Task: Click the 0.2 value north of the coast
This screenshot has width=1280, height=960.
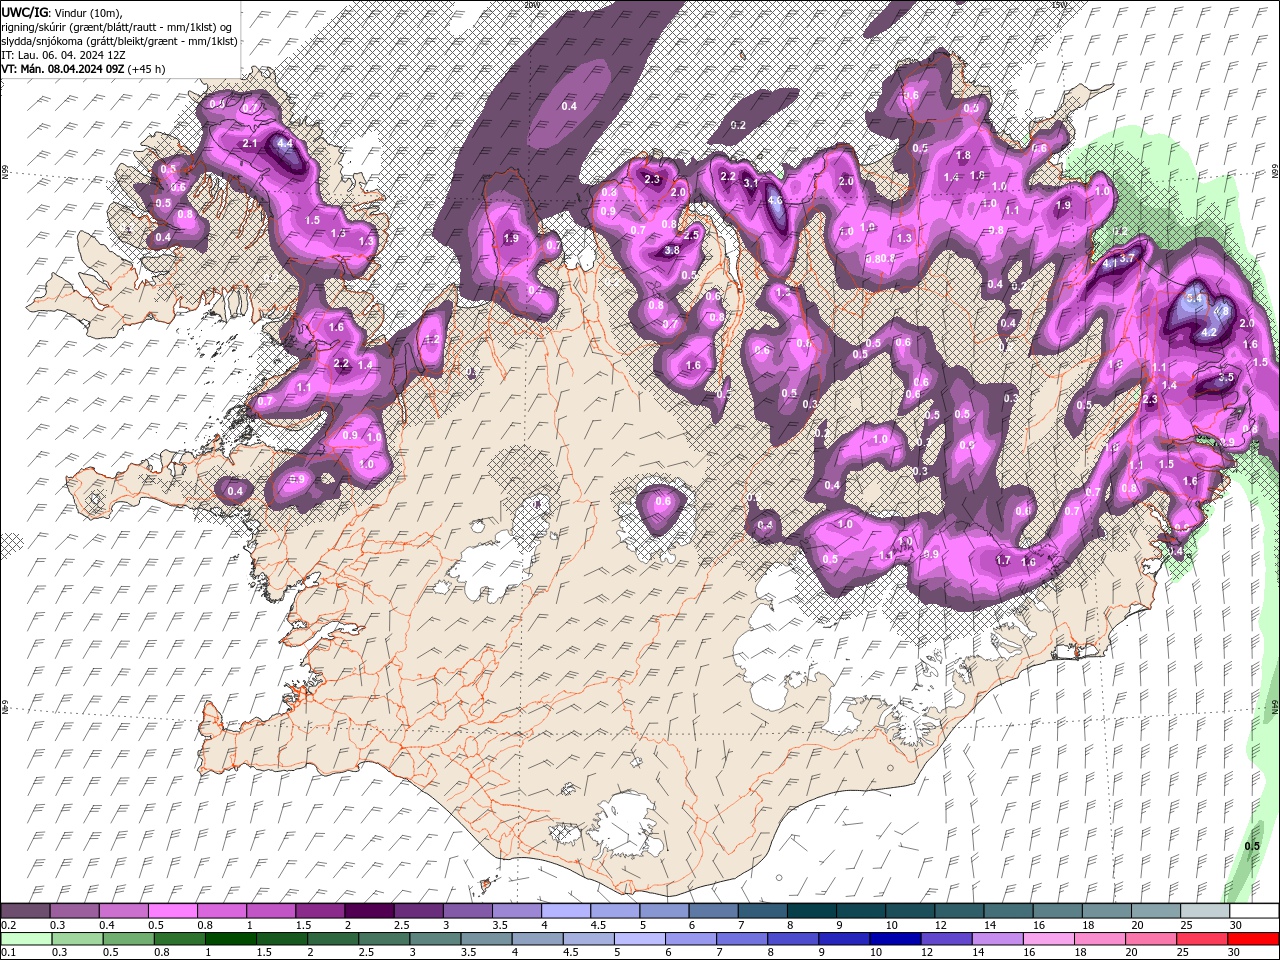Action: coord(738,125)
